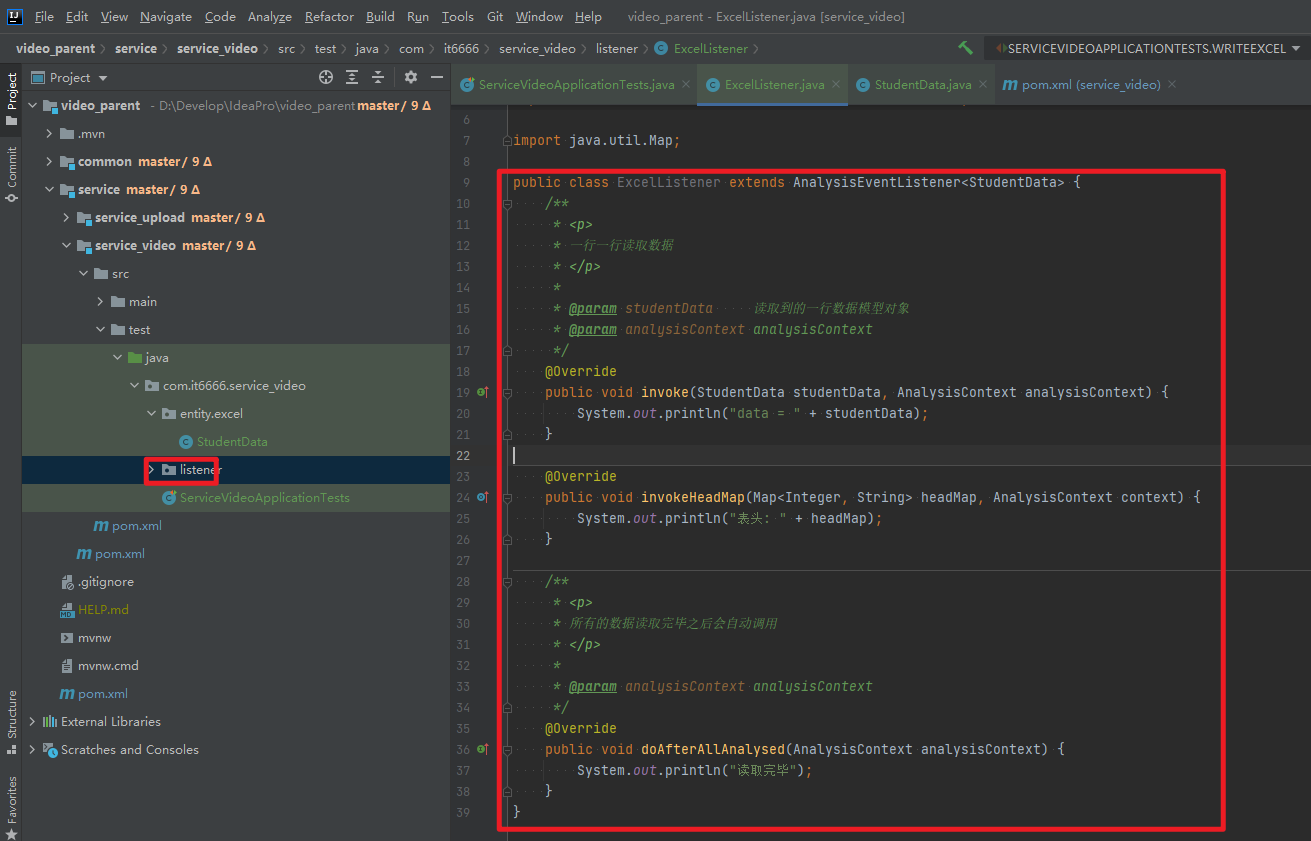Expand the common module folder

click(x=50, y=161)
